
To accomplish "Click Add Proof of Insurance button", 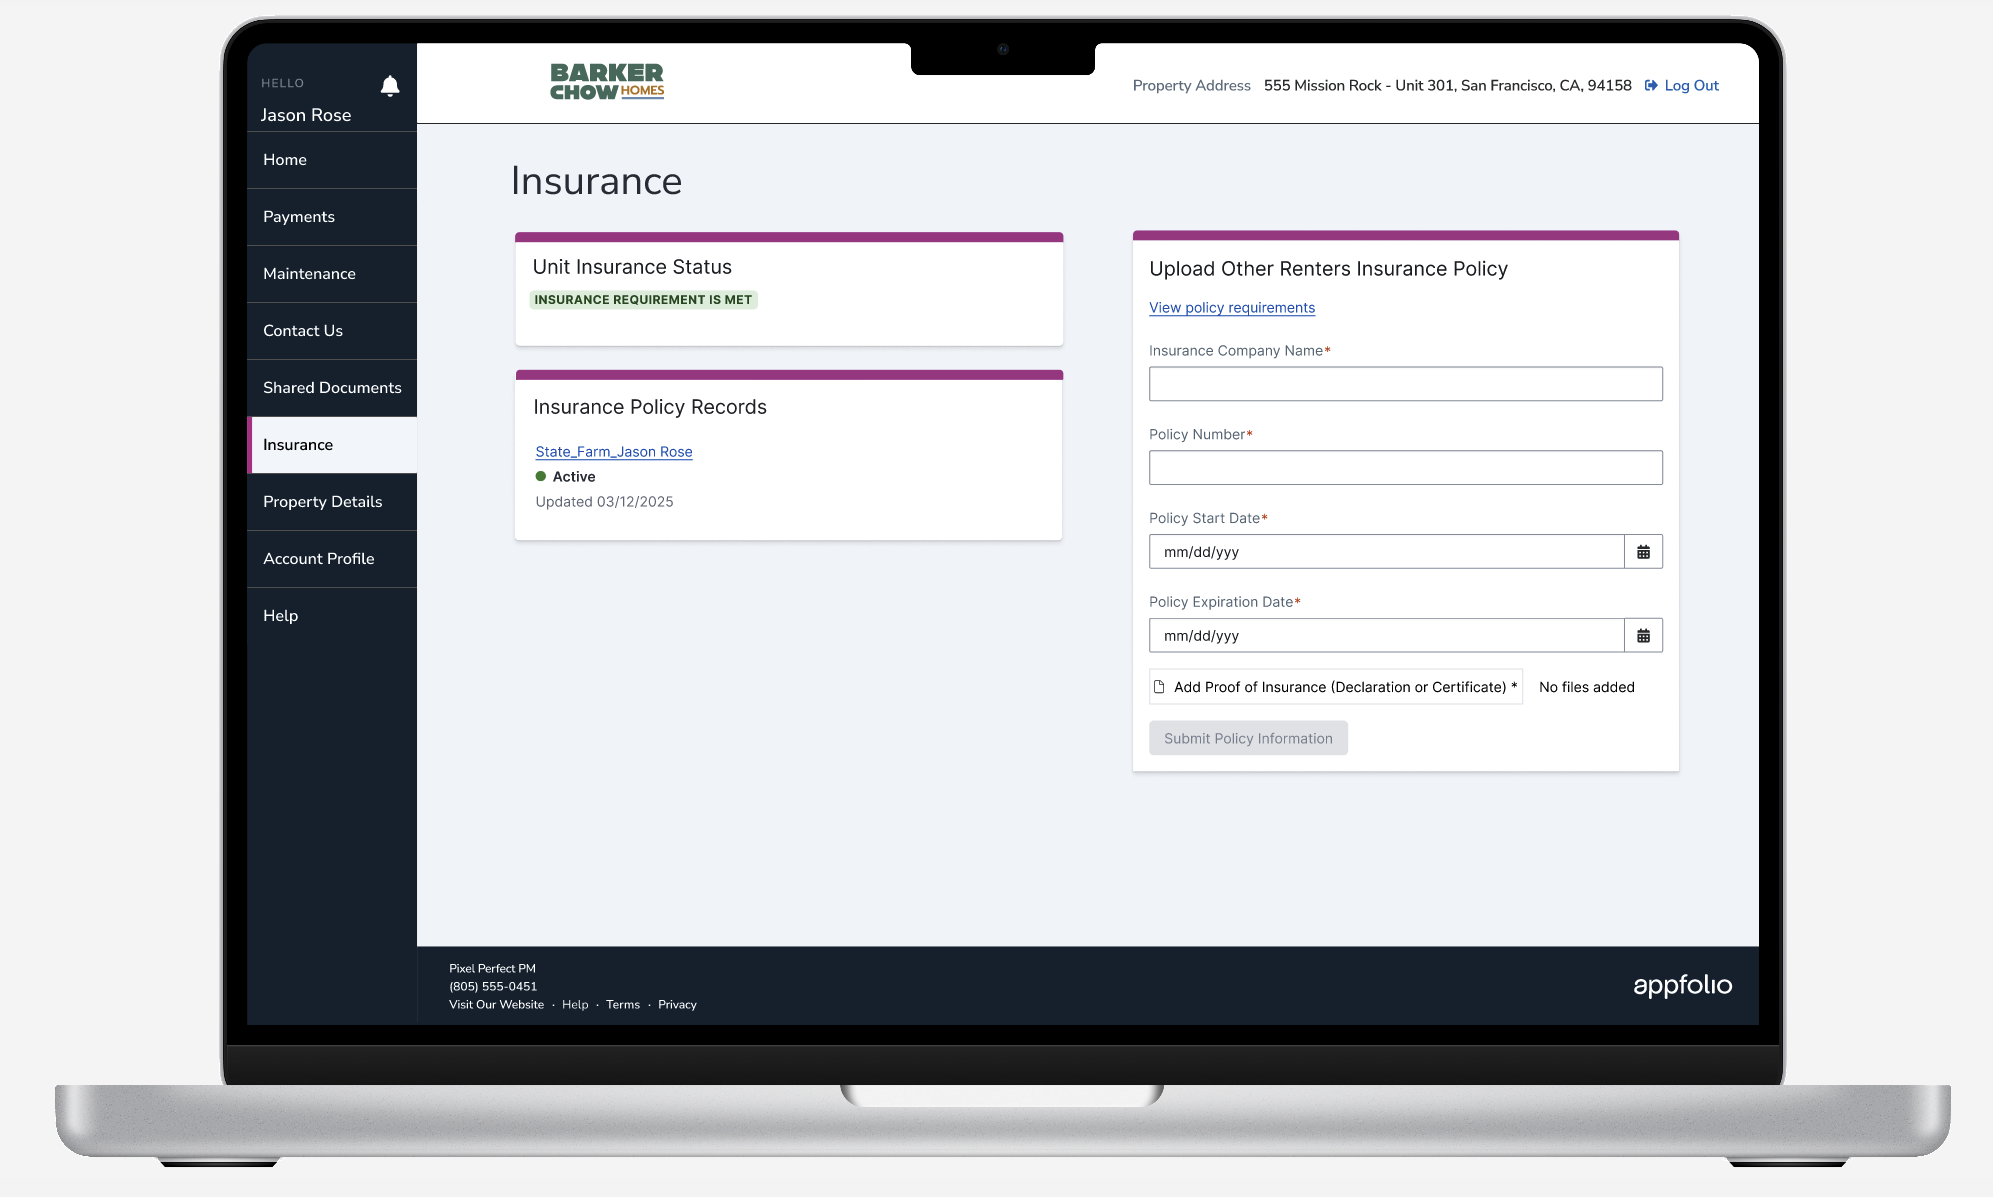I will point(1336,686).
